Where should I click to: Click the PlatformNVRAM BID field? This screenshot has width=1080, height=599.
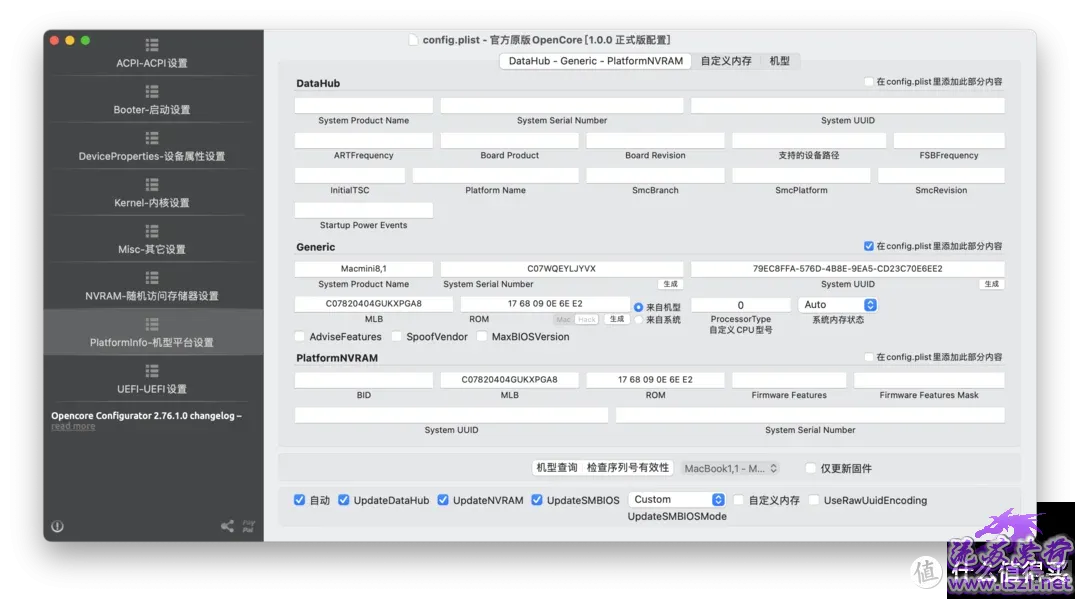point(364,380)
